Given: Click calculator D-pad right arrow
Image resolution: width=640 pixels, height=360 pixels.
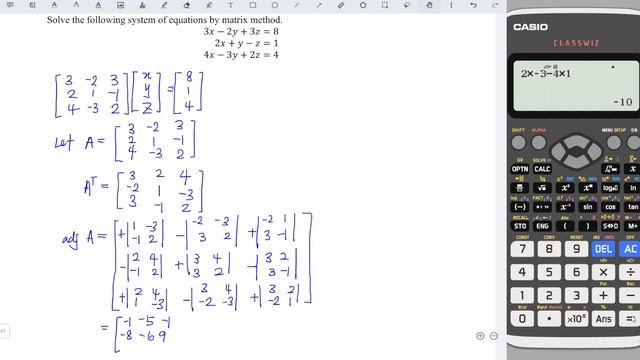Looking at the screenshot, I should [x=594, y=152].
